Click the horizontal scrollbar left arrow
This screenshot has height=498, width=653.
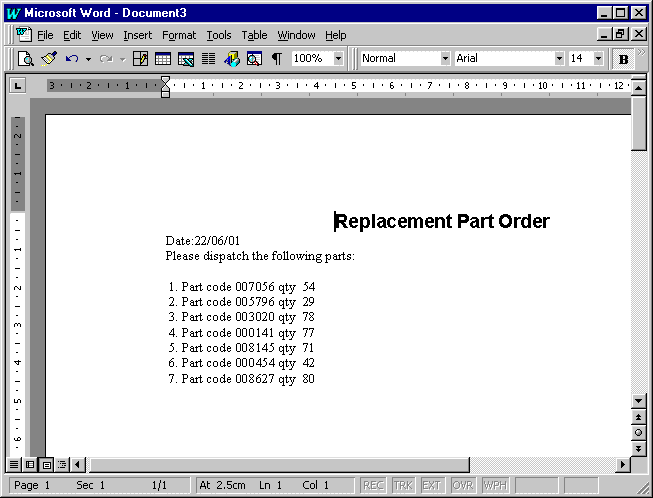click(78, 464)
